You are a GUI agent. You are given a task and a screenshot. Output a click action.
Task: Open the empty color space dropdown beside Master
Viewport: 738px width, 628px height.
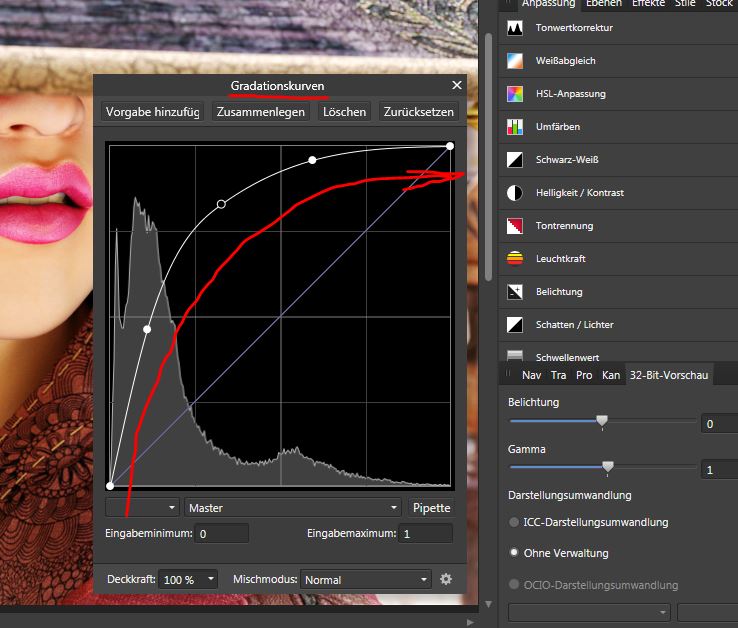[x=142, y=507]
